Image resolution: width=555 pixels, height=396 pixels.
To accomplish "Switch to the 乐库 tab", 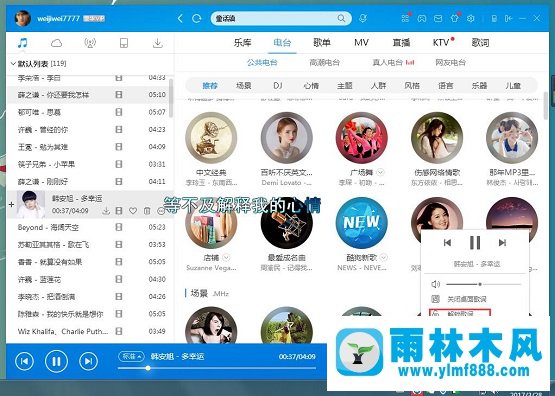I will click(242, 43).
